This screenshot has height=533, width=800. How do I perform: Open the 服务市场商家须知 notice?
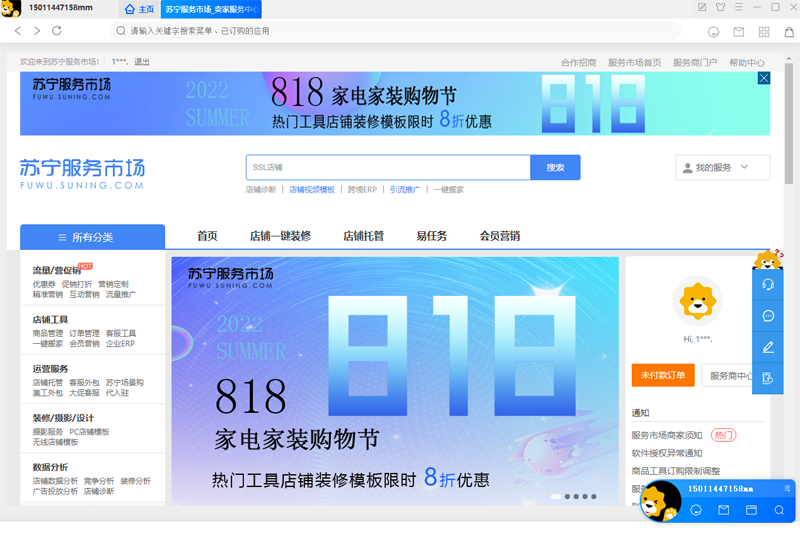click(x=667, y=435)
